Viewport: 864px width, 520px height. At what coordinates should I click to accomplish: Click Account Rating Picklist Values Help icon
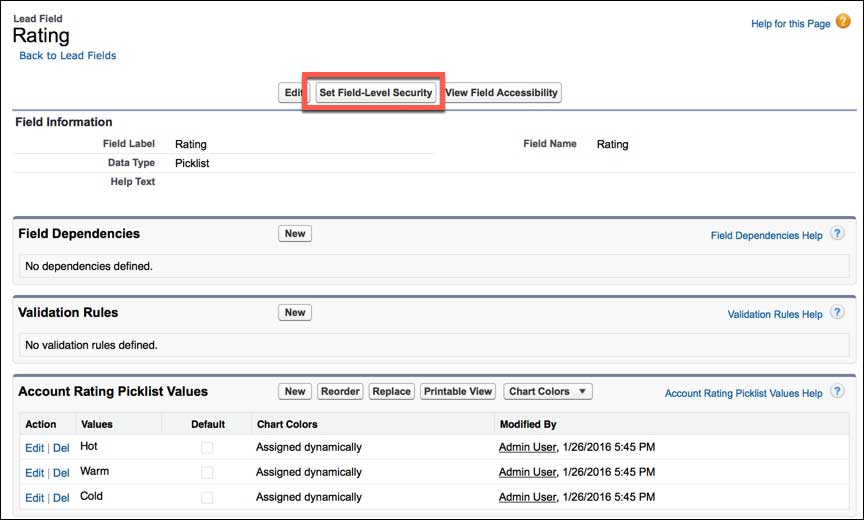pos(837,393)
